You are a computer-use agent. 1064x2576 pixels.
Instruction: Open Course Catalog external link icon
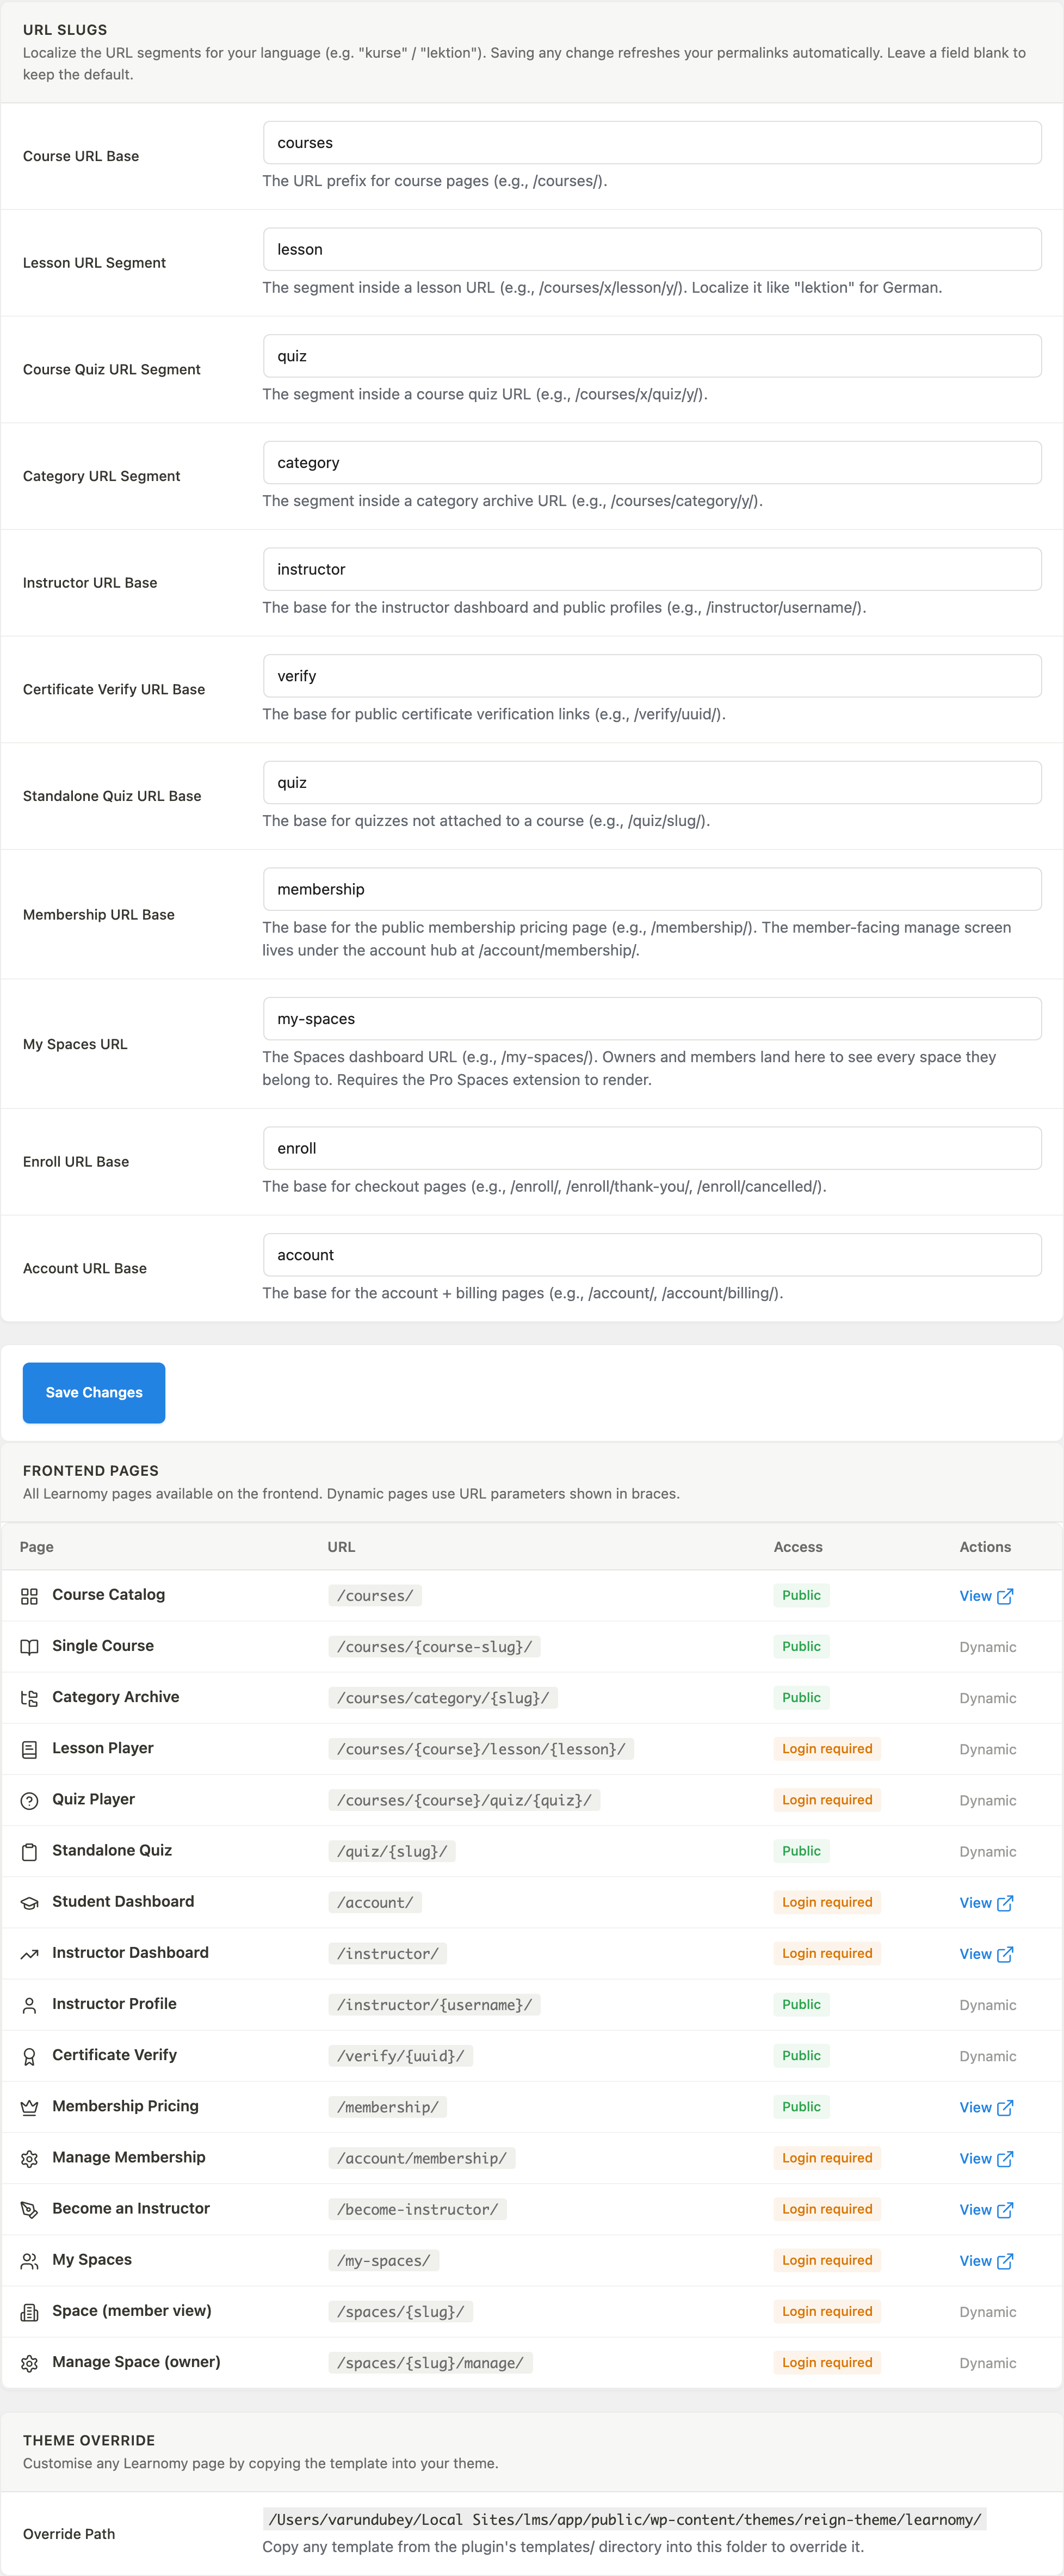tap(1005, 1596)
